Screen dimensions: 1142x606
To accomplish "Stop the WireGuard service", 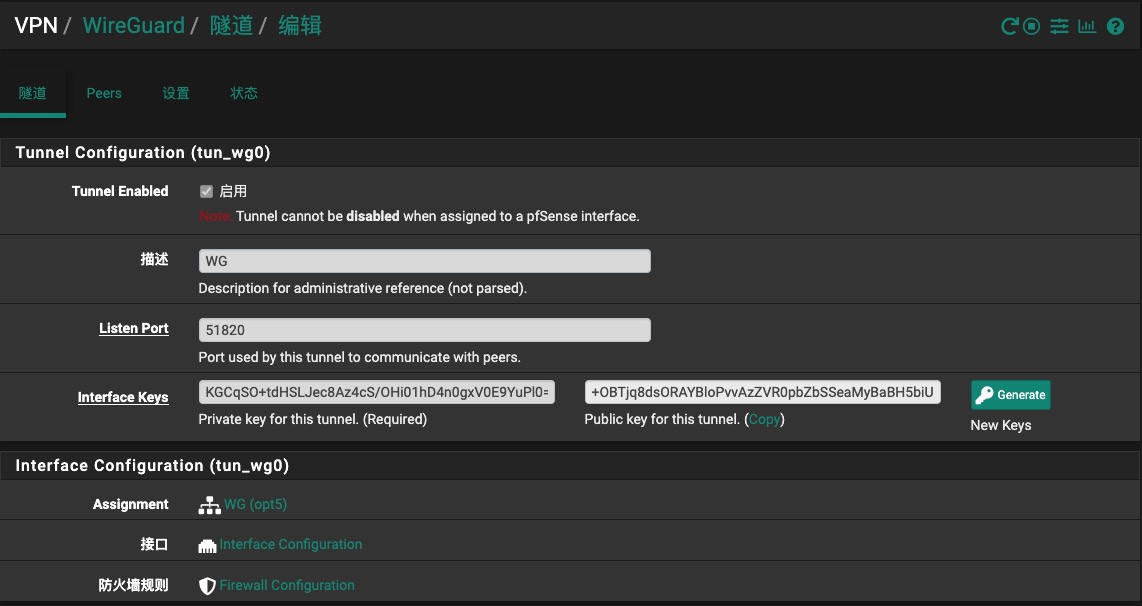I will coord(1032,27).
